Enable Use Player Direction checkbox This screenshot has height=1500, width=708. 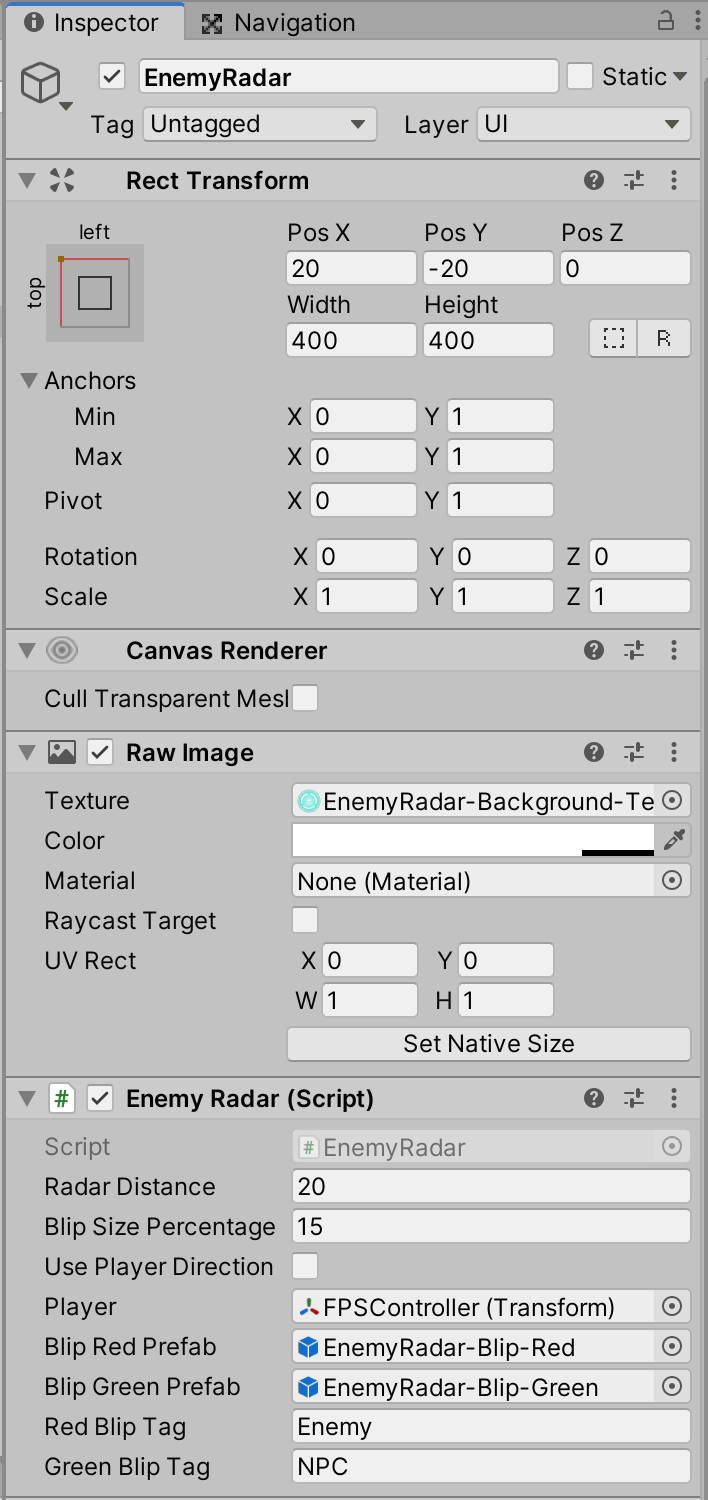[305, 1266]
